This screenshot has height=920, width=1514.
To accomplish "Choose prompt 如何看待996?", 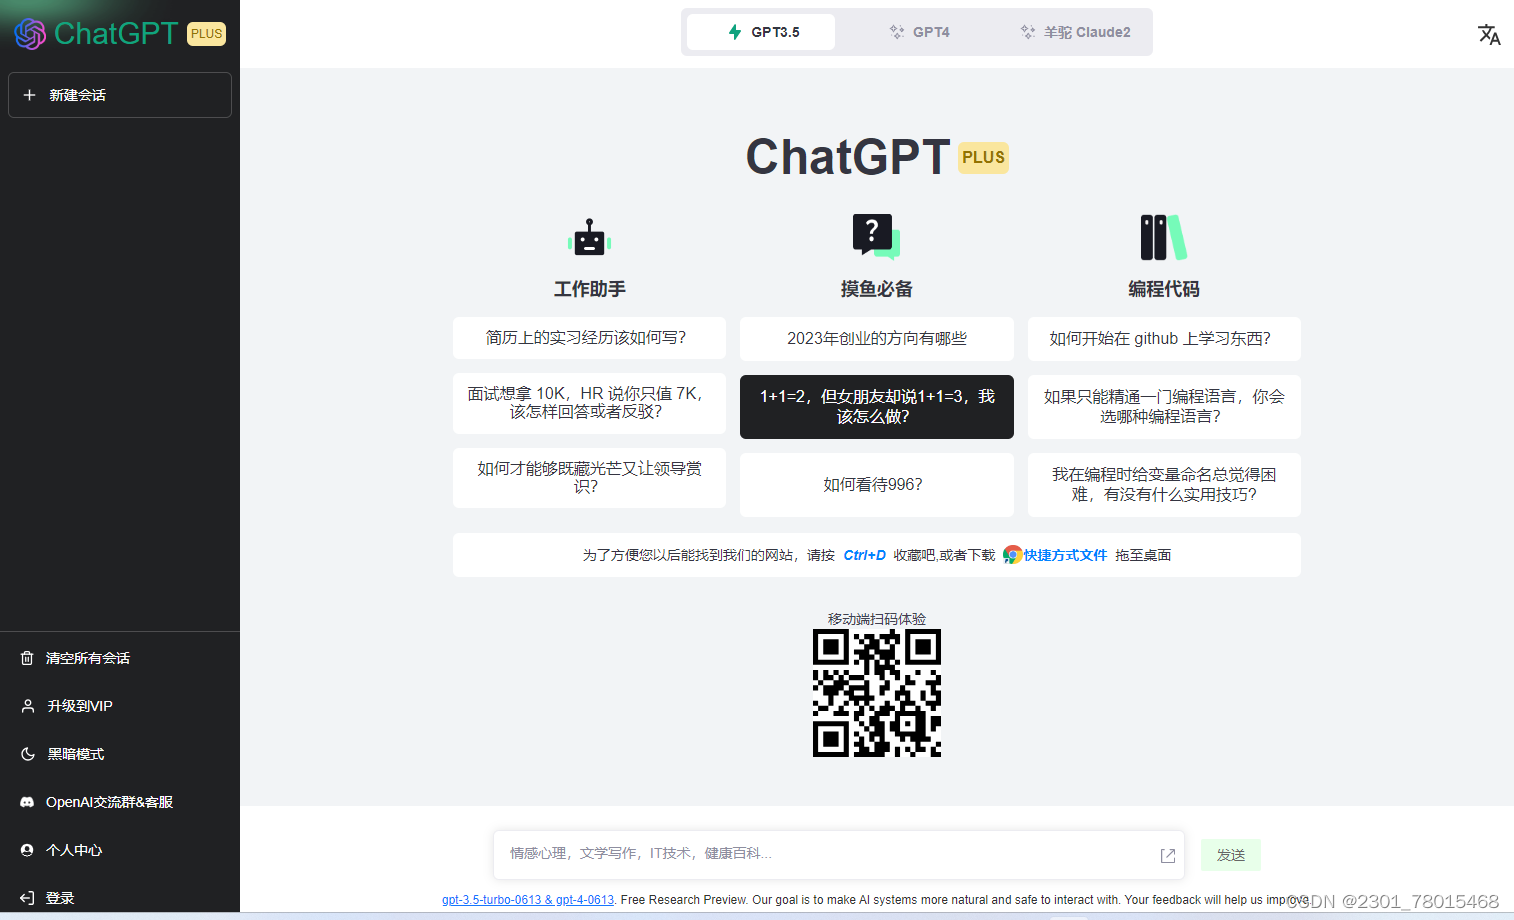I will click(x=877, y=485).
